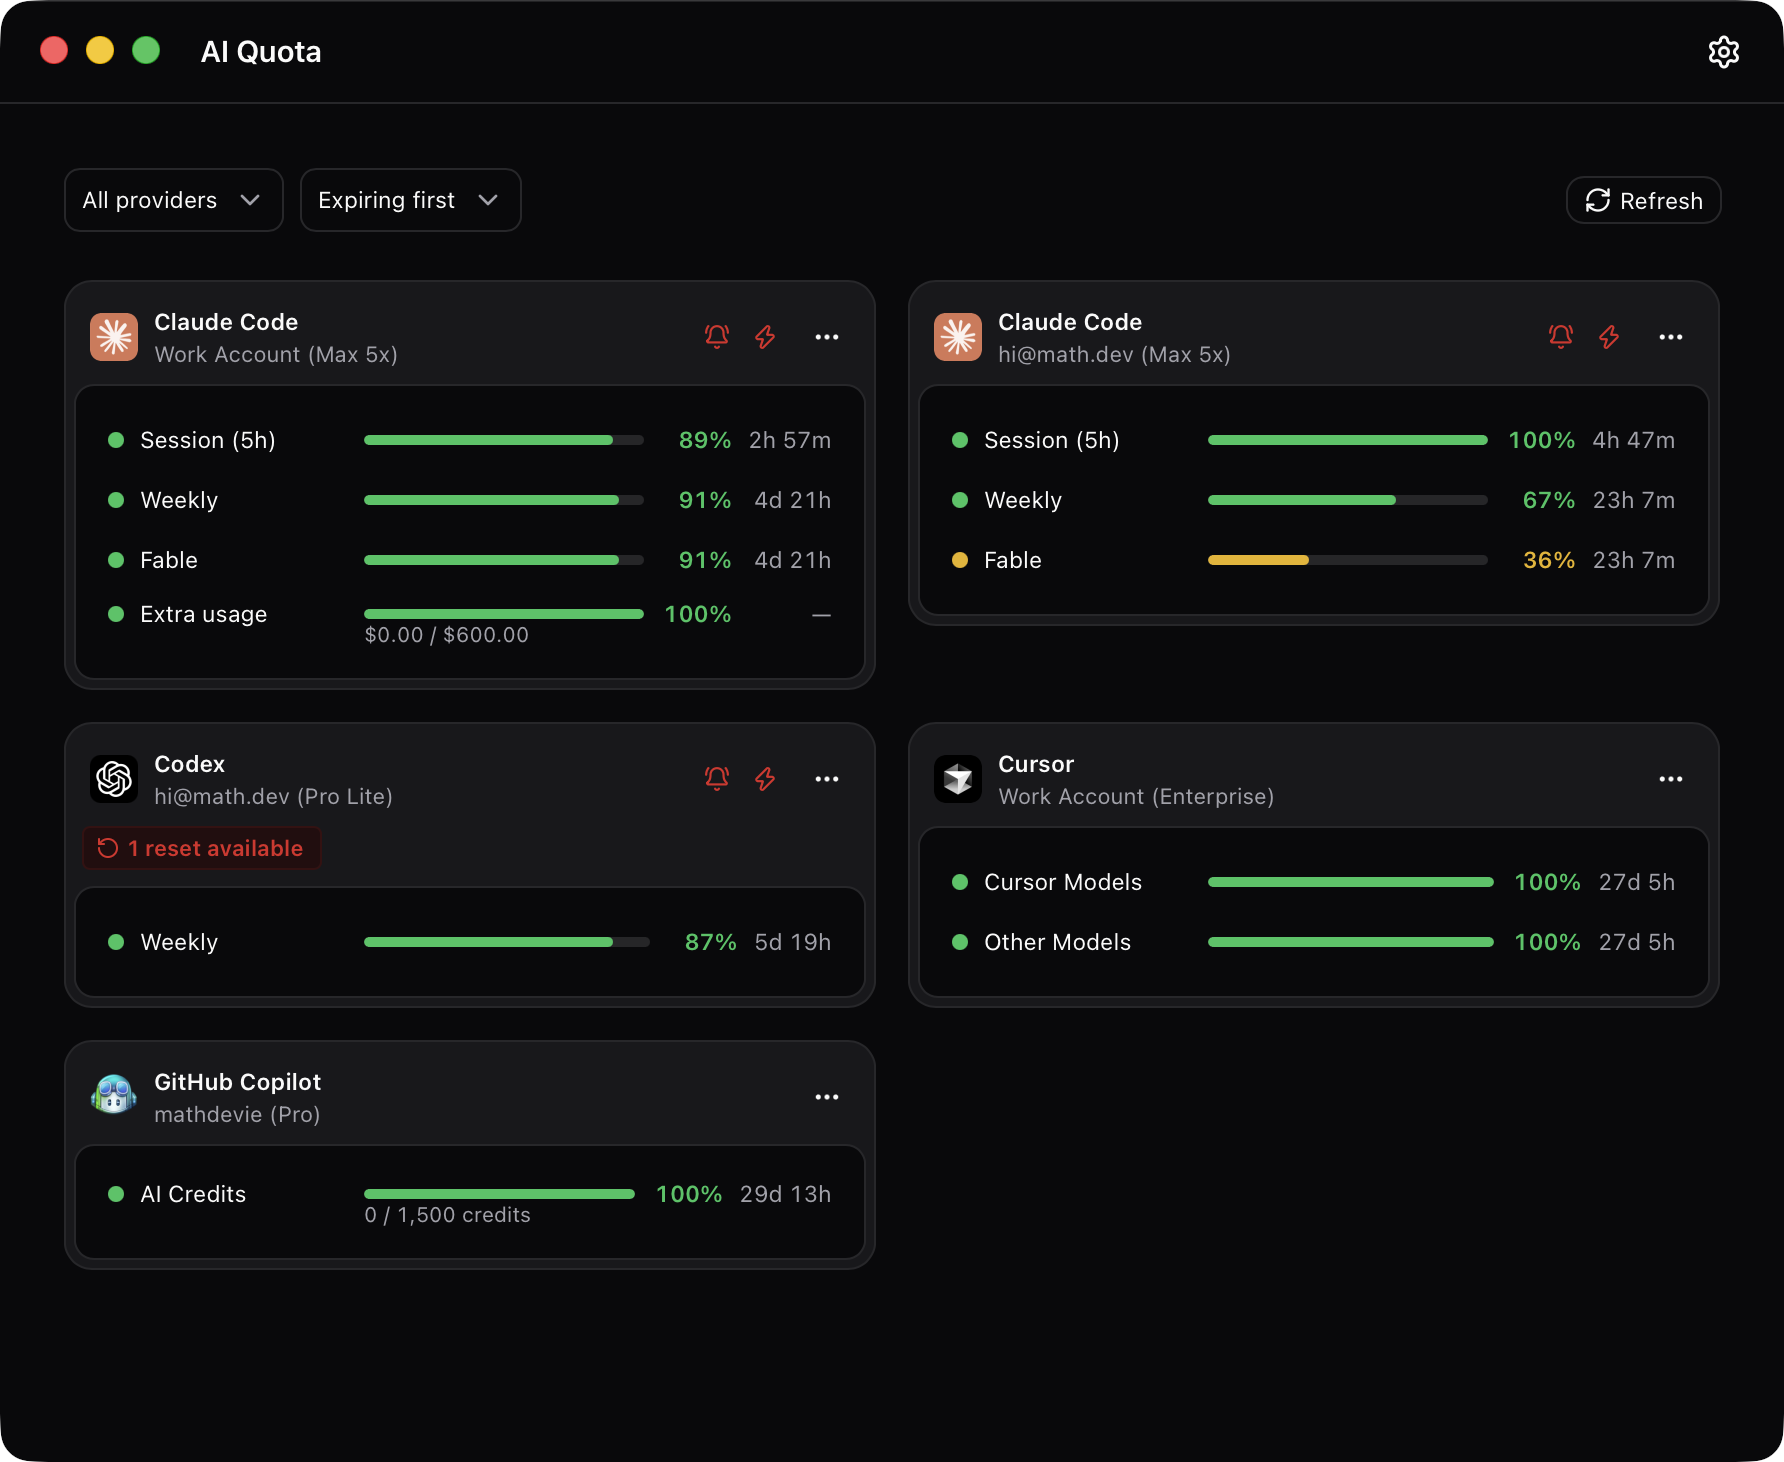Click the Claude Code logo on hi@math.dev Max 5x card
The height and width of the screenshot is (1462, 1784).
click(x=958, y=337)
